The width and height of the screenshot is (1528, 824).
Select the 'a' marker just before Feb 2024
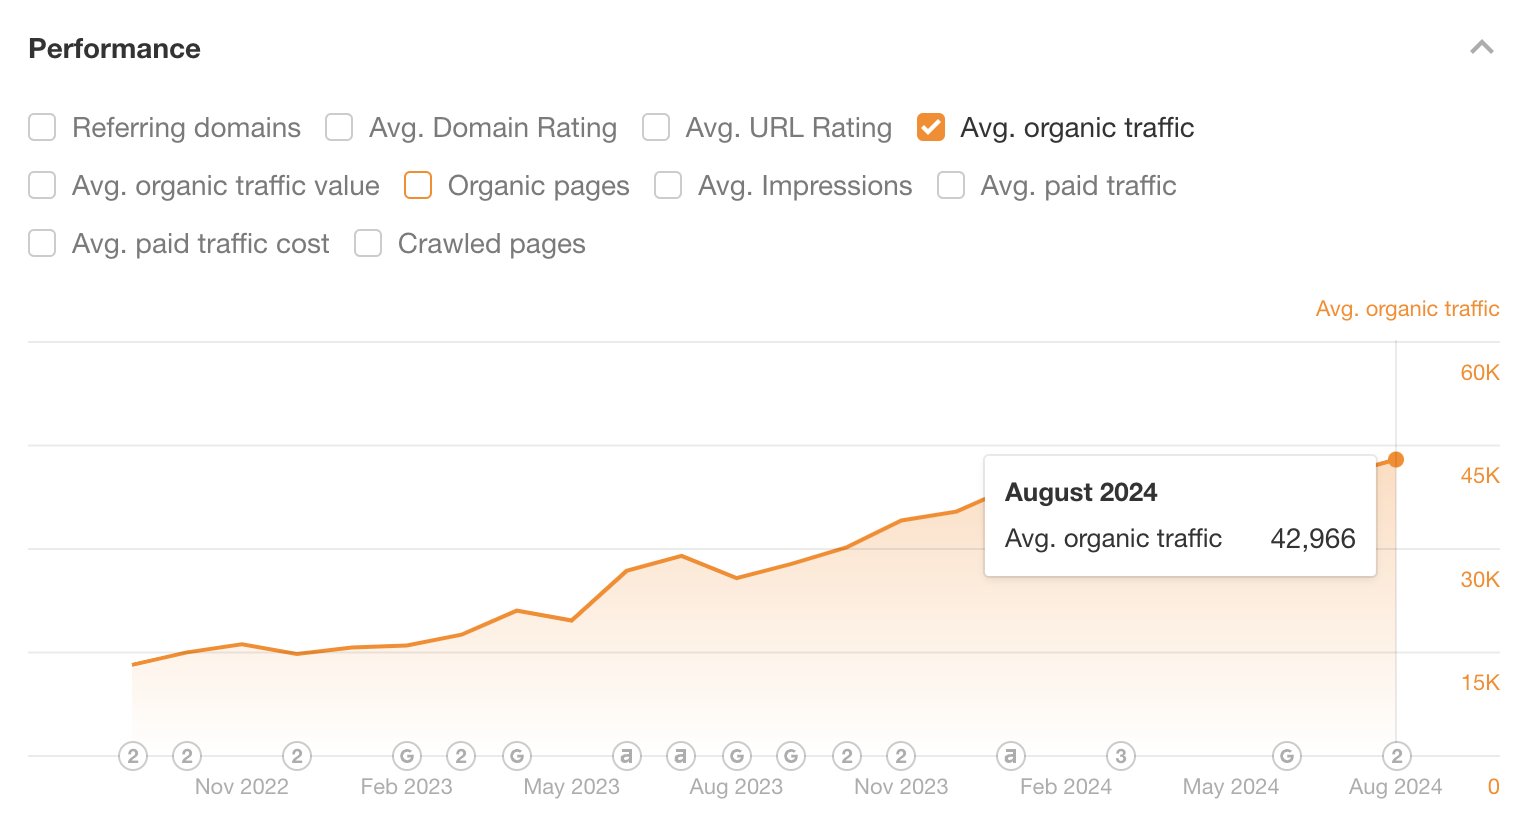coord(1011,756)
